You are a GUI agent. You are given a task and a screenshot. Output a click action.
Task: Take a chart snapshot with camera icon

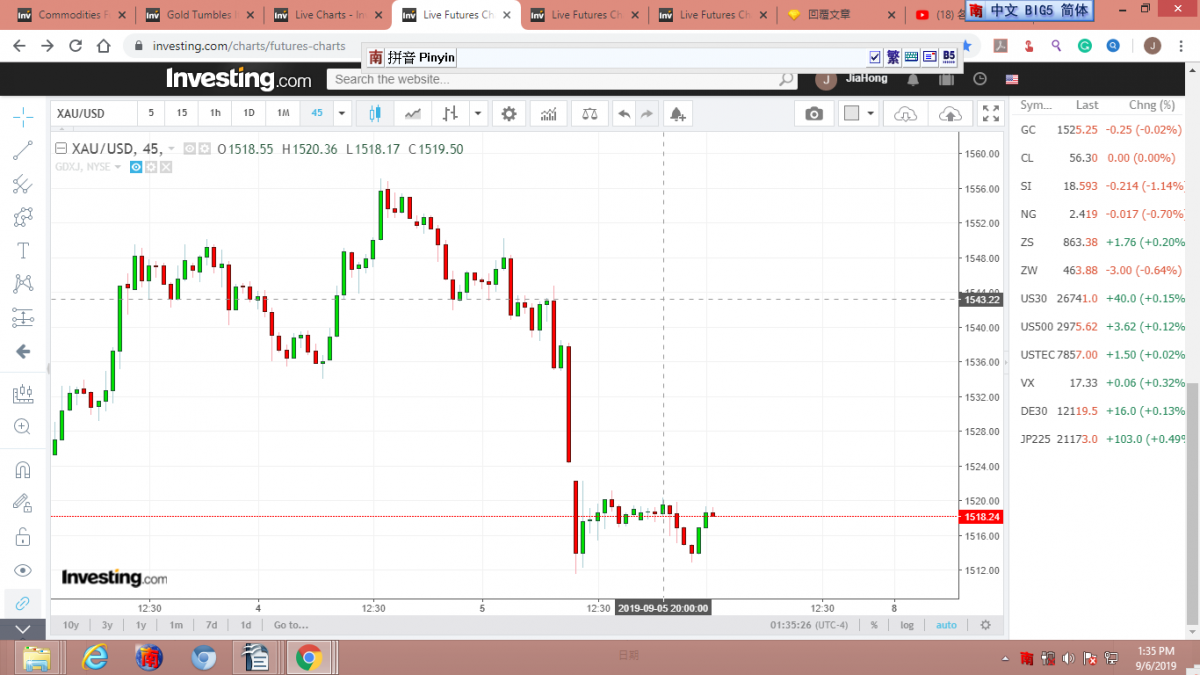[x=814, y=114]
